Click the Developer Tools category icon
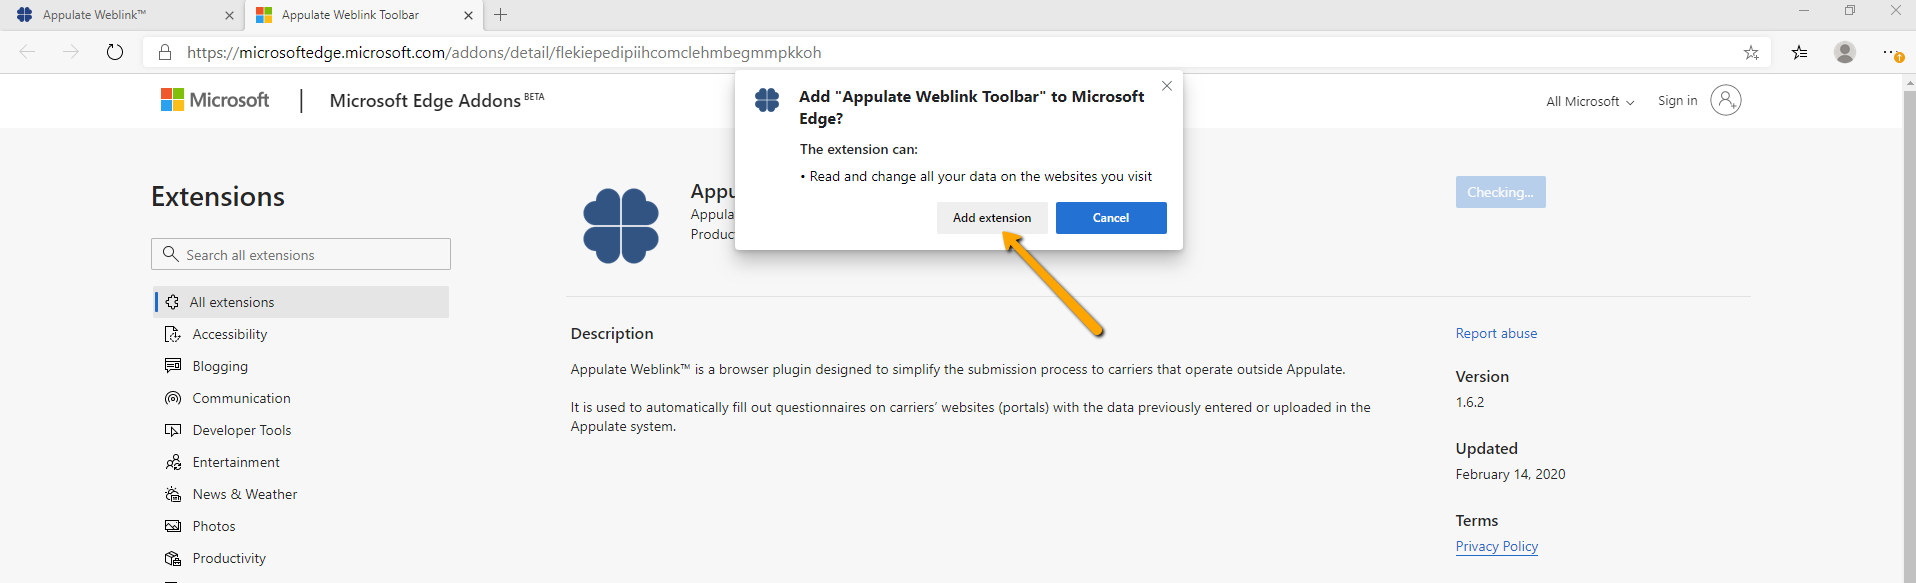Viewport: 1916px width, 583px height. click(x=173, y=430)
